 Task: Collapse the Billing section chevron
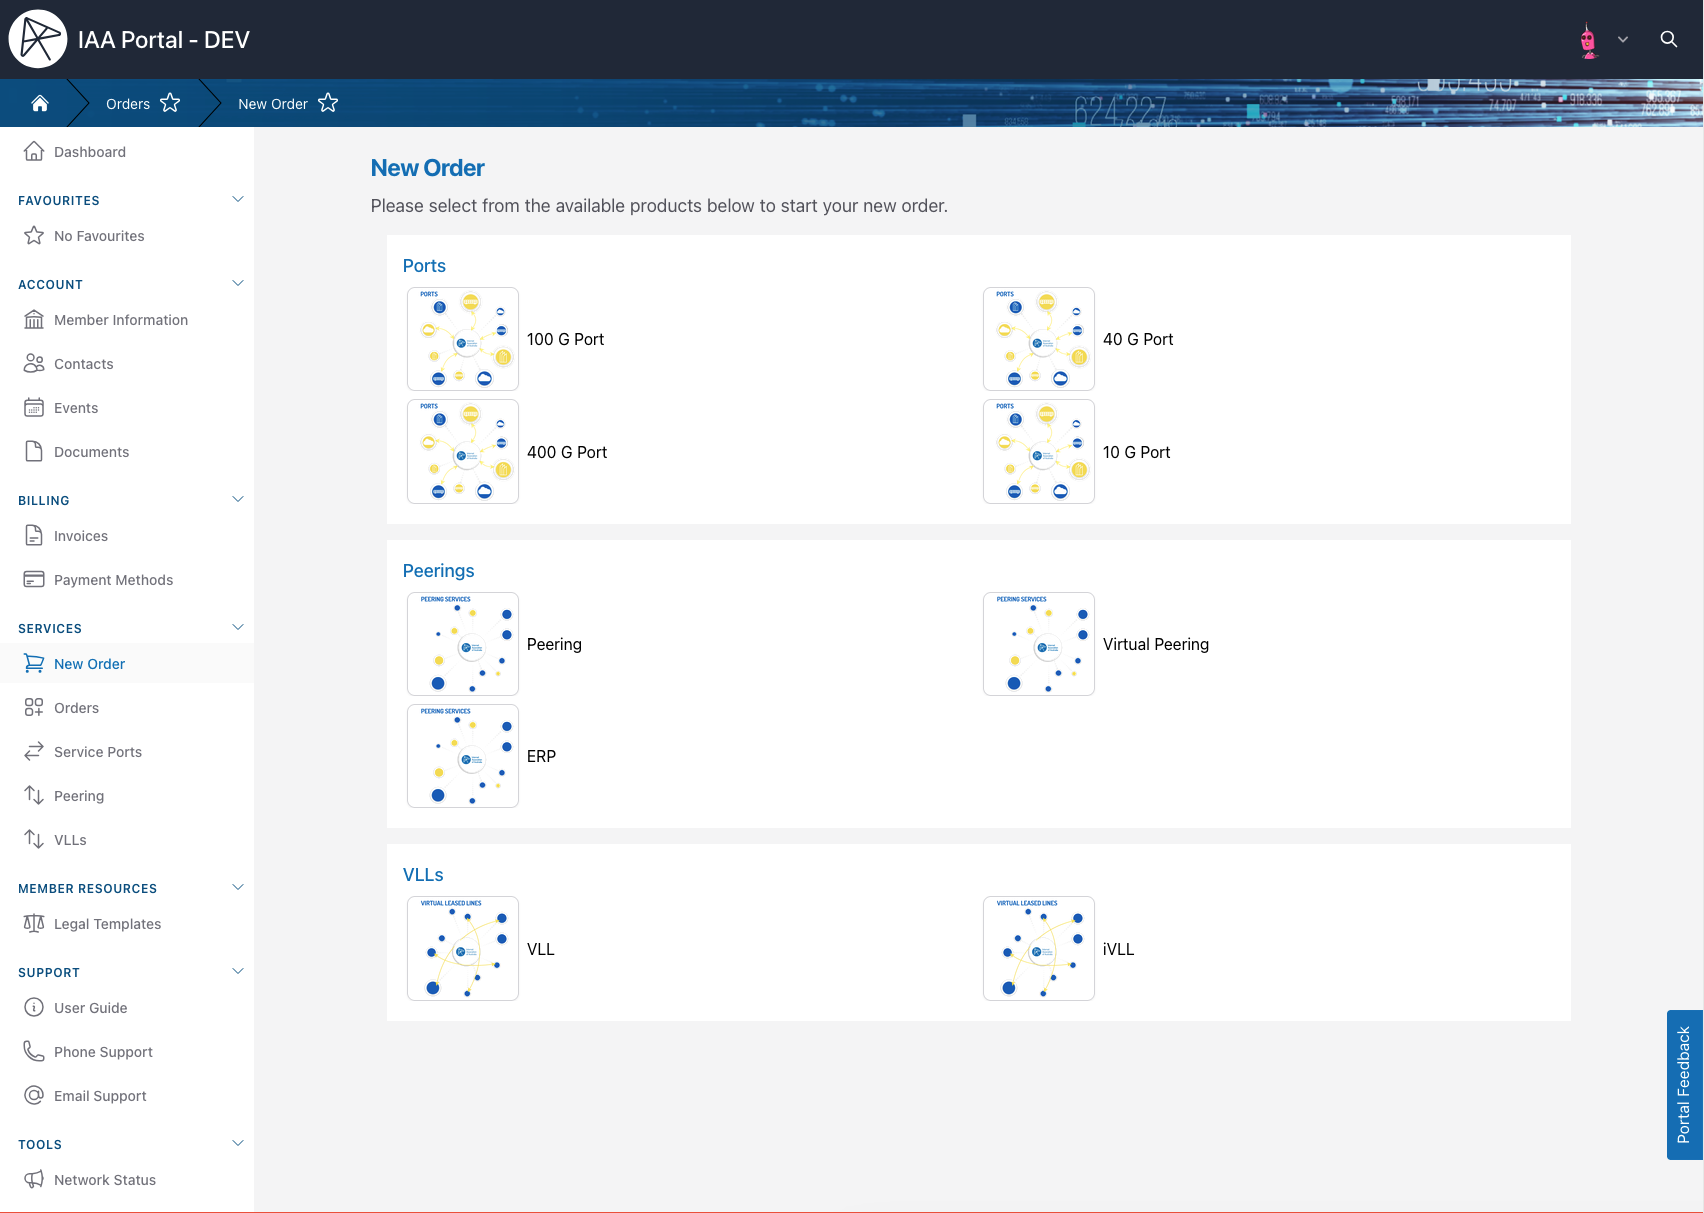[238, 499]
